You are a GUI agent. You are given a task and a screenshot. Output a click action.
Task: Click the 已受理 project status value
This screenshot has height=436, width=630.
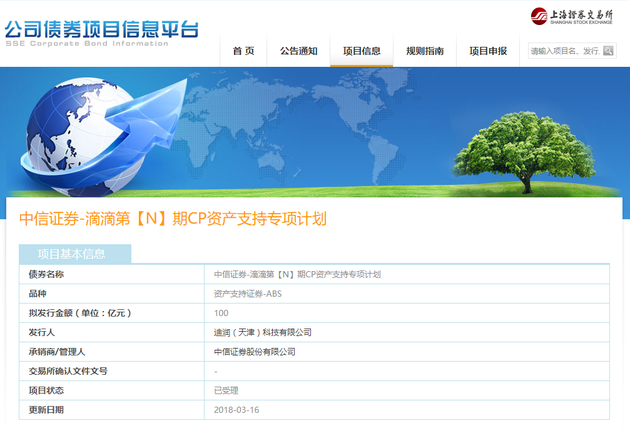point(226,390)
